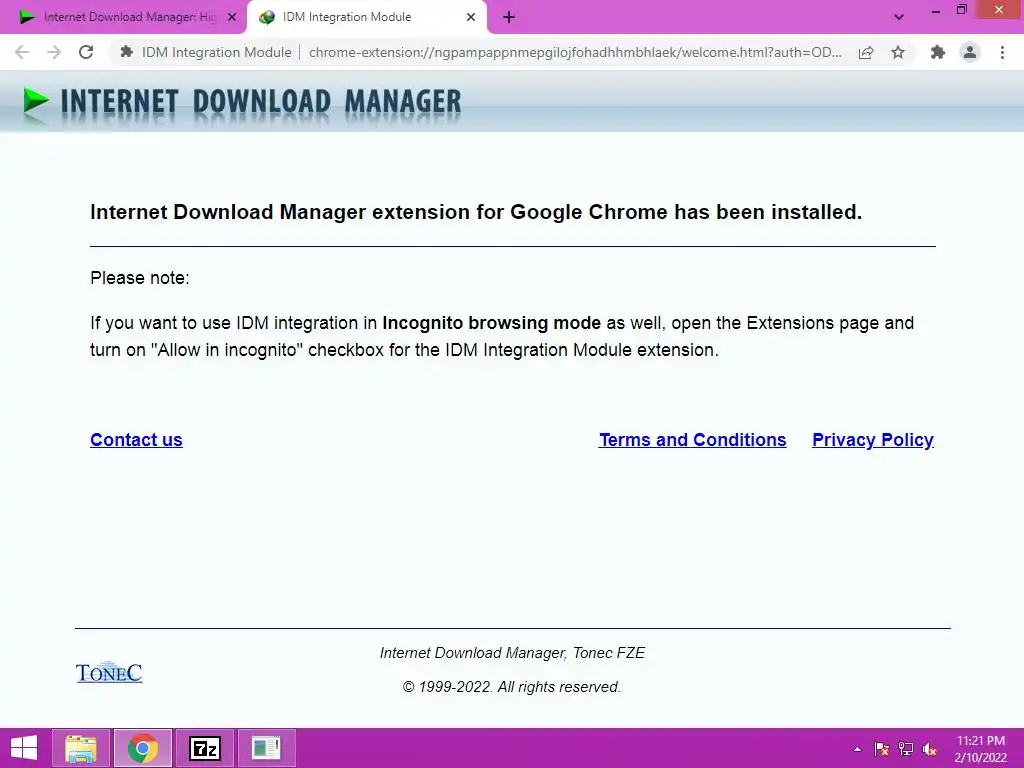Image resolution: width=1024 pixels, height=768 pixels.
Task: Click the Tonec logo in footer
Action: [x=109, y=672]
